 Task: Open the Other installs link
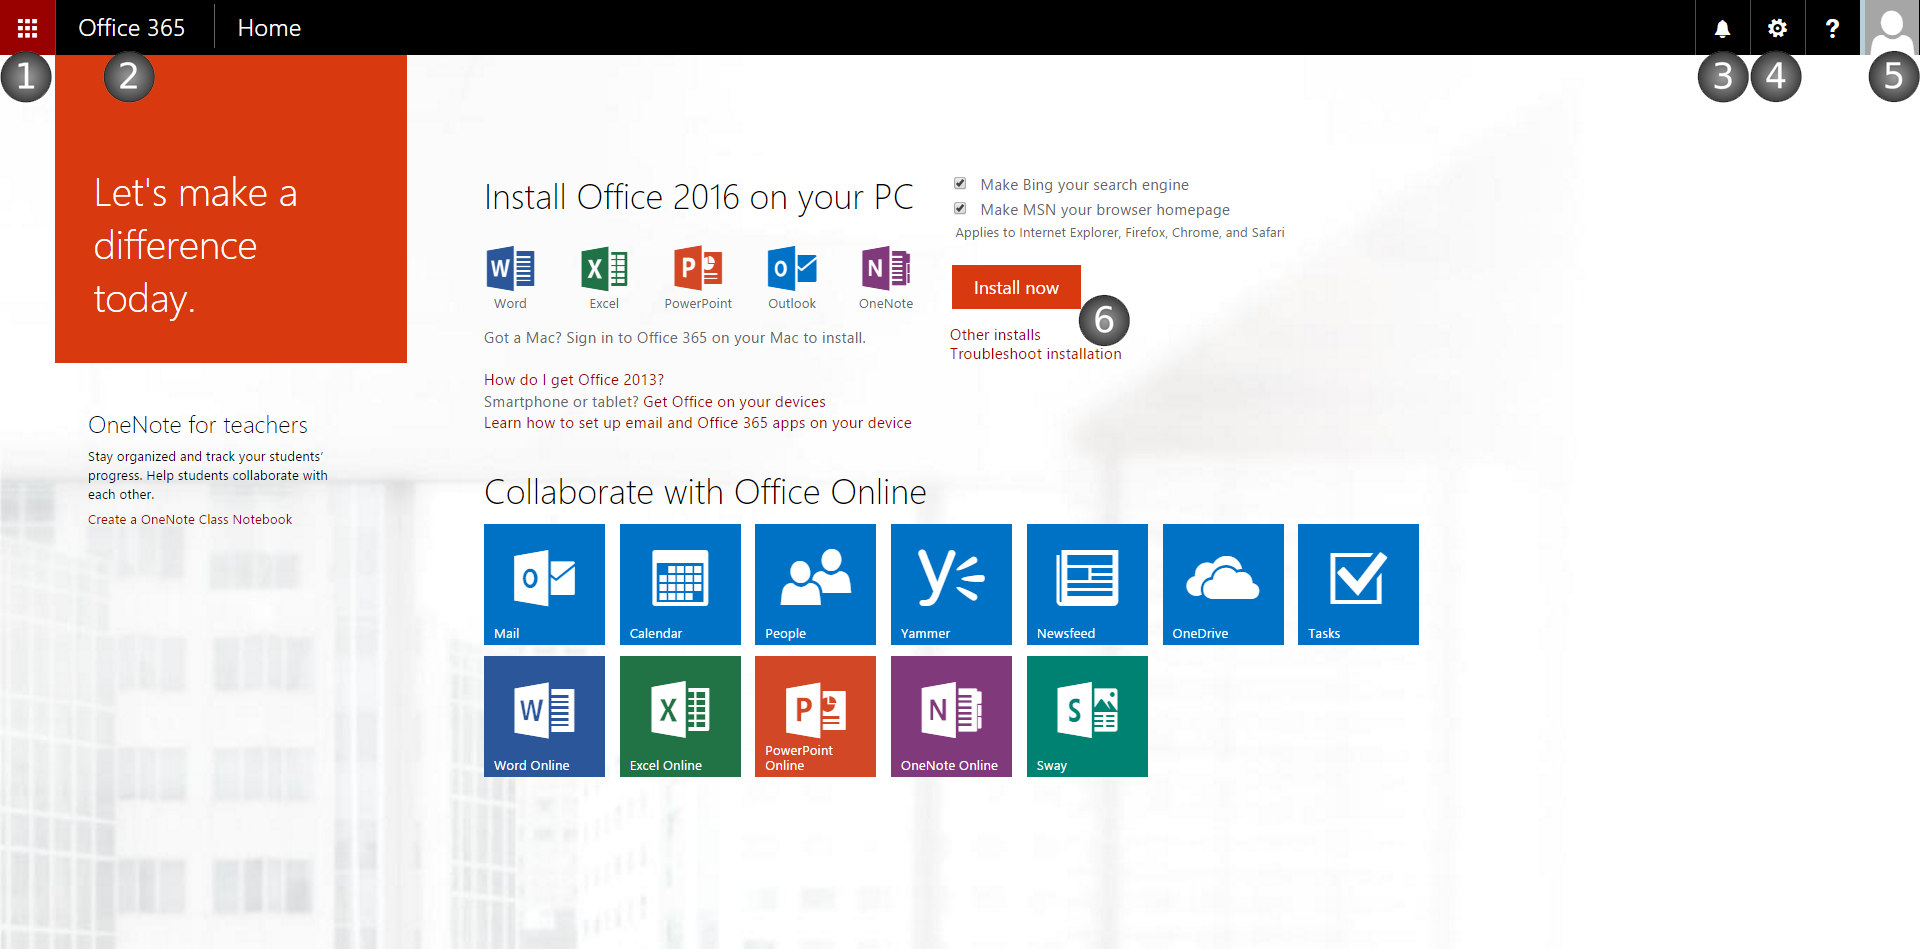tap(995, 334)
